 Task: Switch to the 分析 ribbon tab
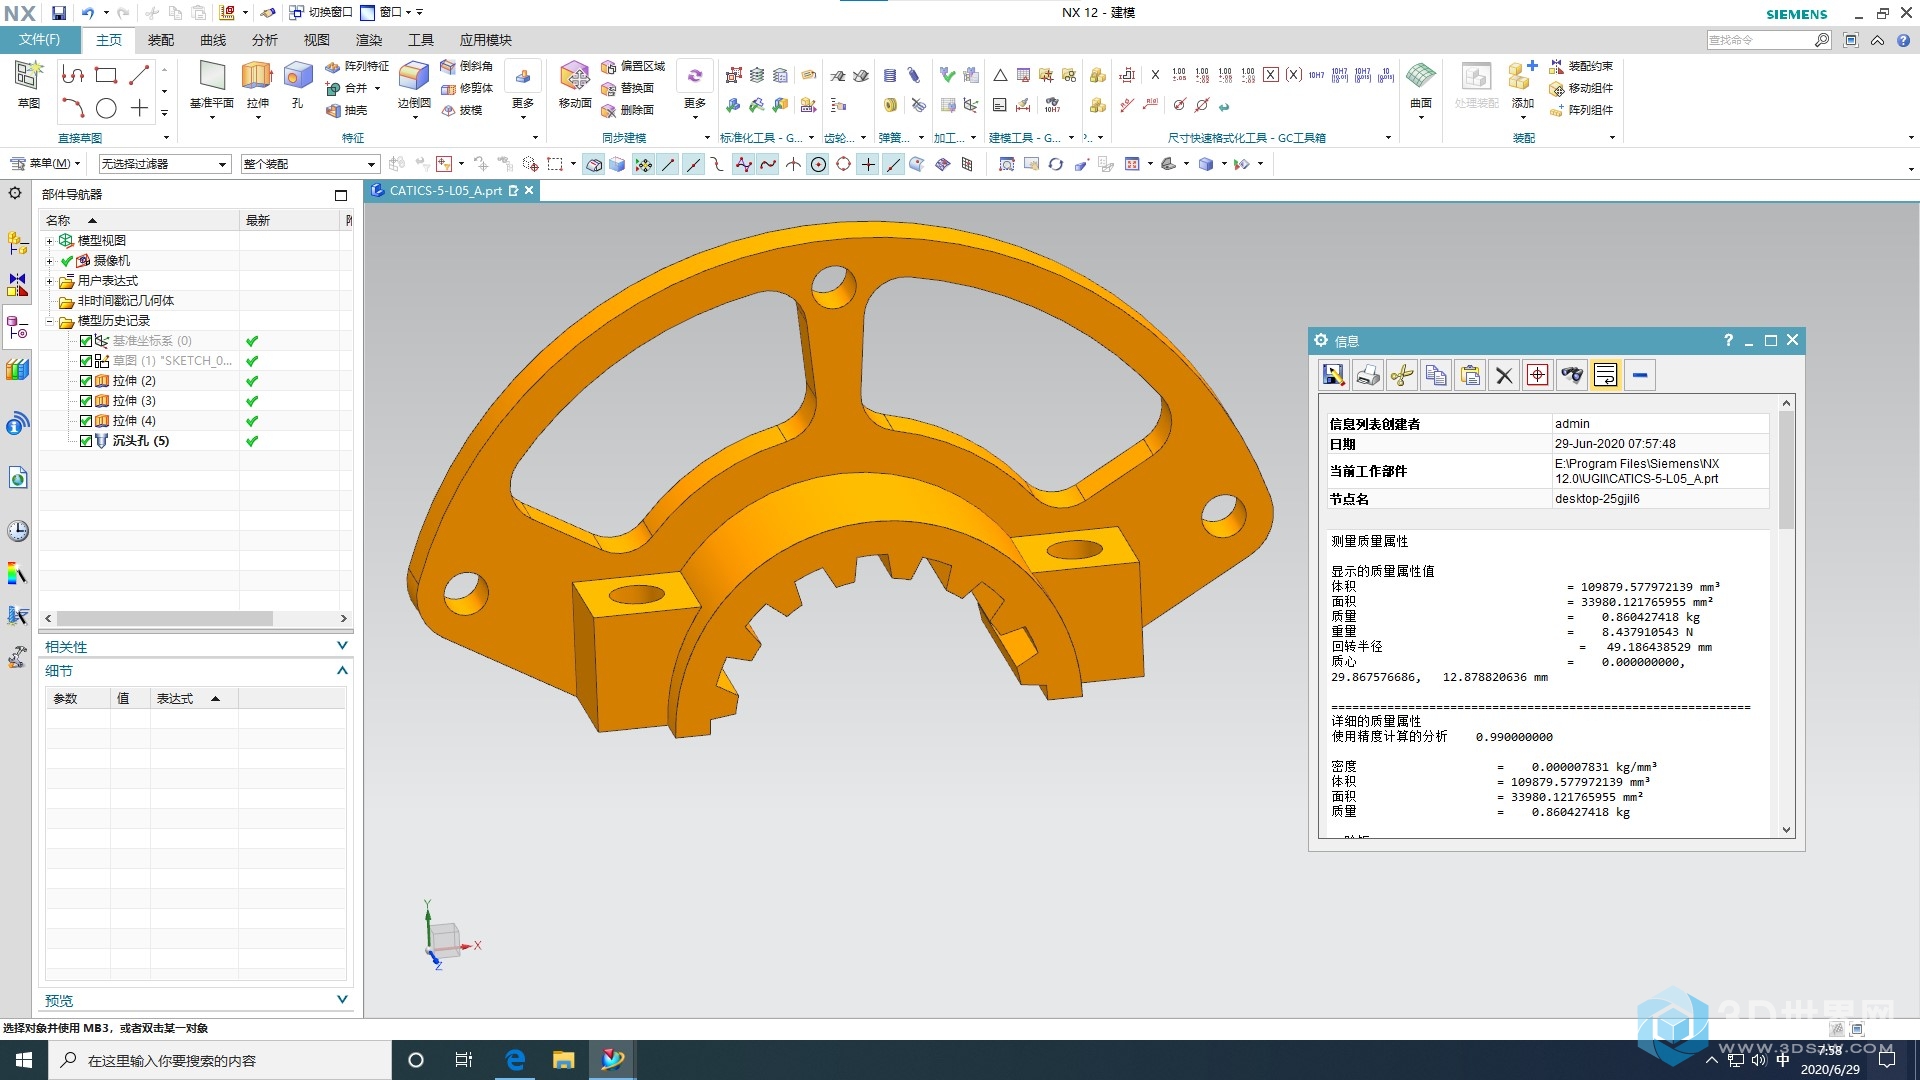tap(265, 40)
